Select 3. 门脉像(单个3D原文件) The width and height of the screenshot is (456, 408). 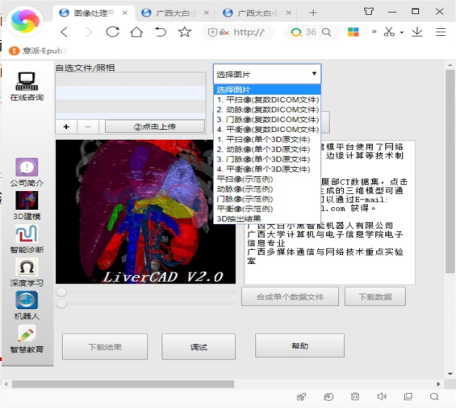(x=267, y=159)
